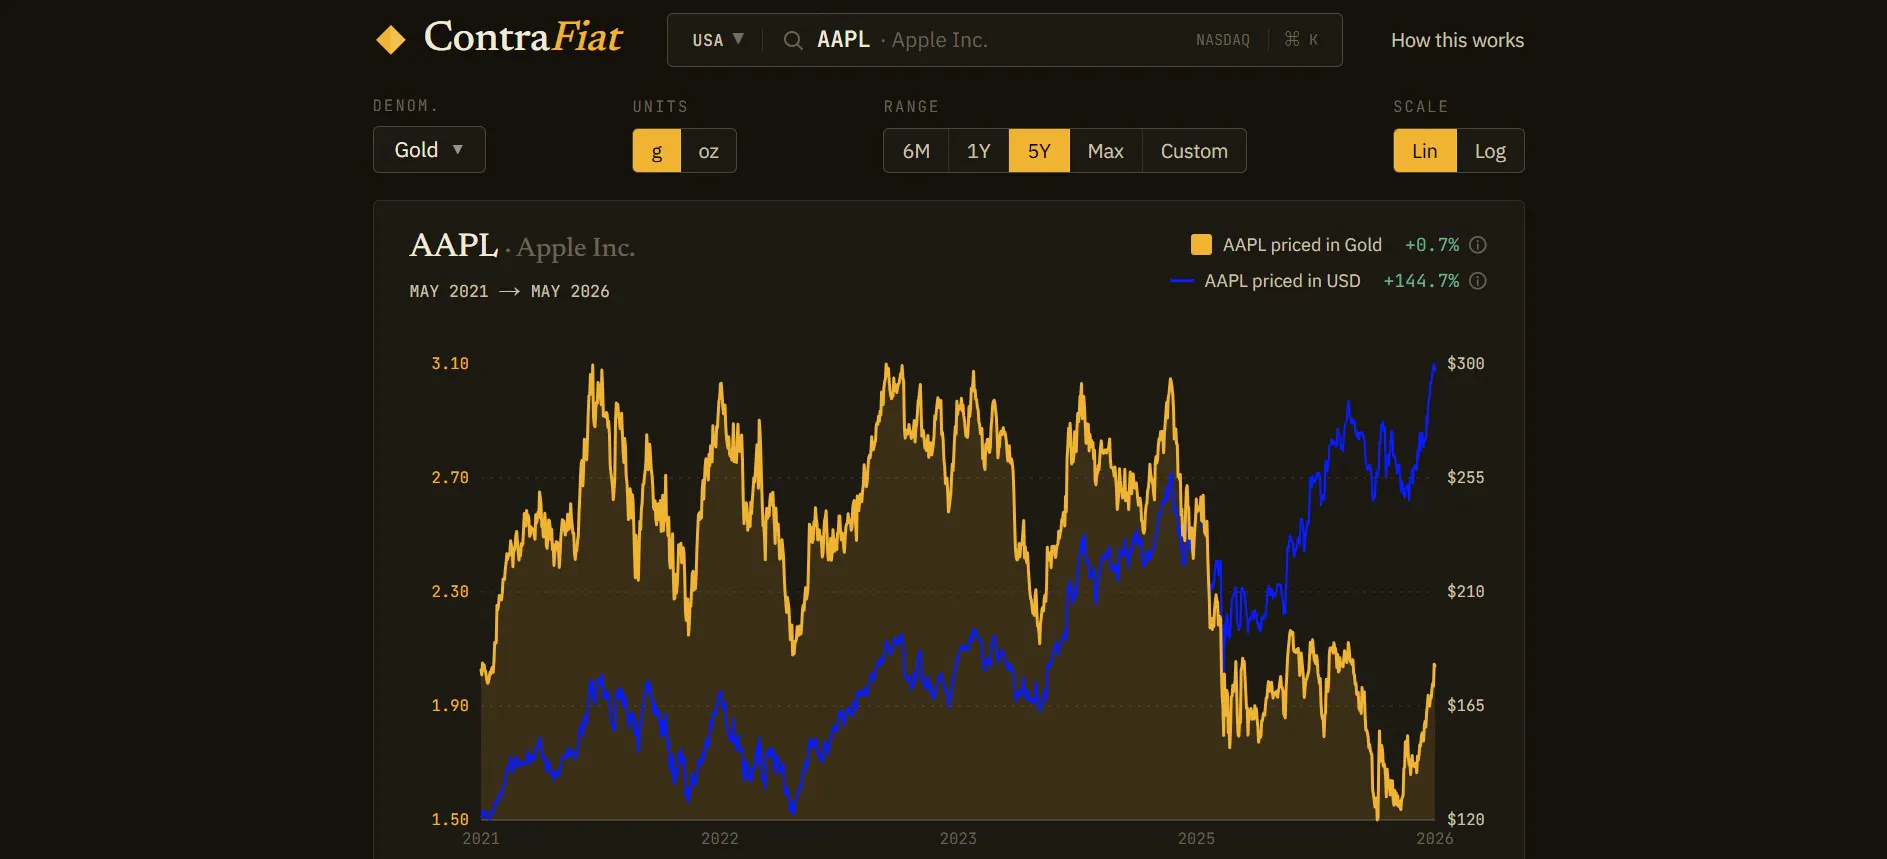The width and height of the screenshot is (1887, 859).
Task: Click the +144.7% USD change value
Action: (1421, 281)
